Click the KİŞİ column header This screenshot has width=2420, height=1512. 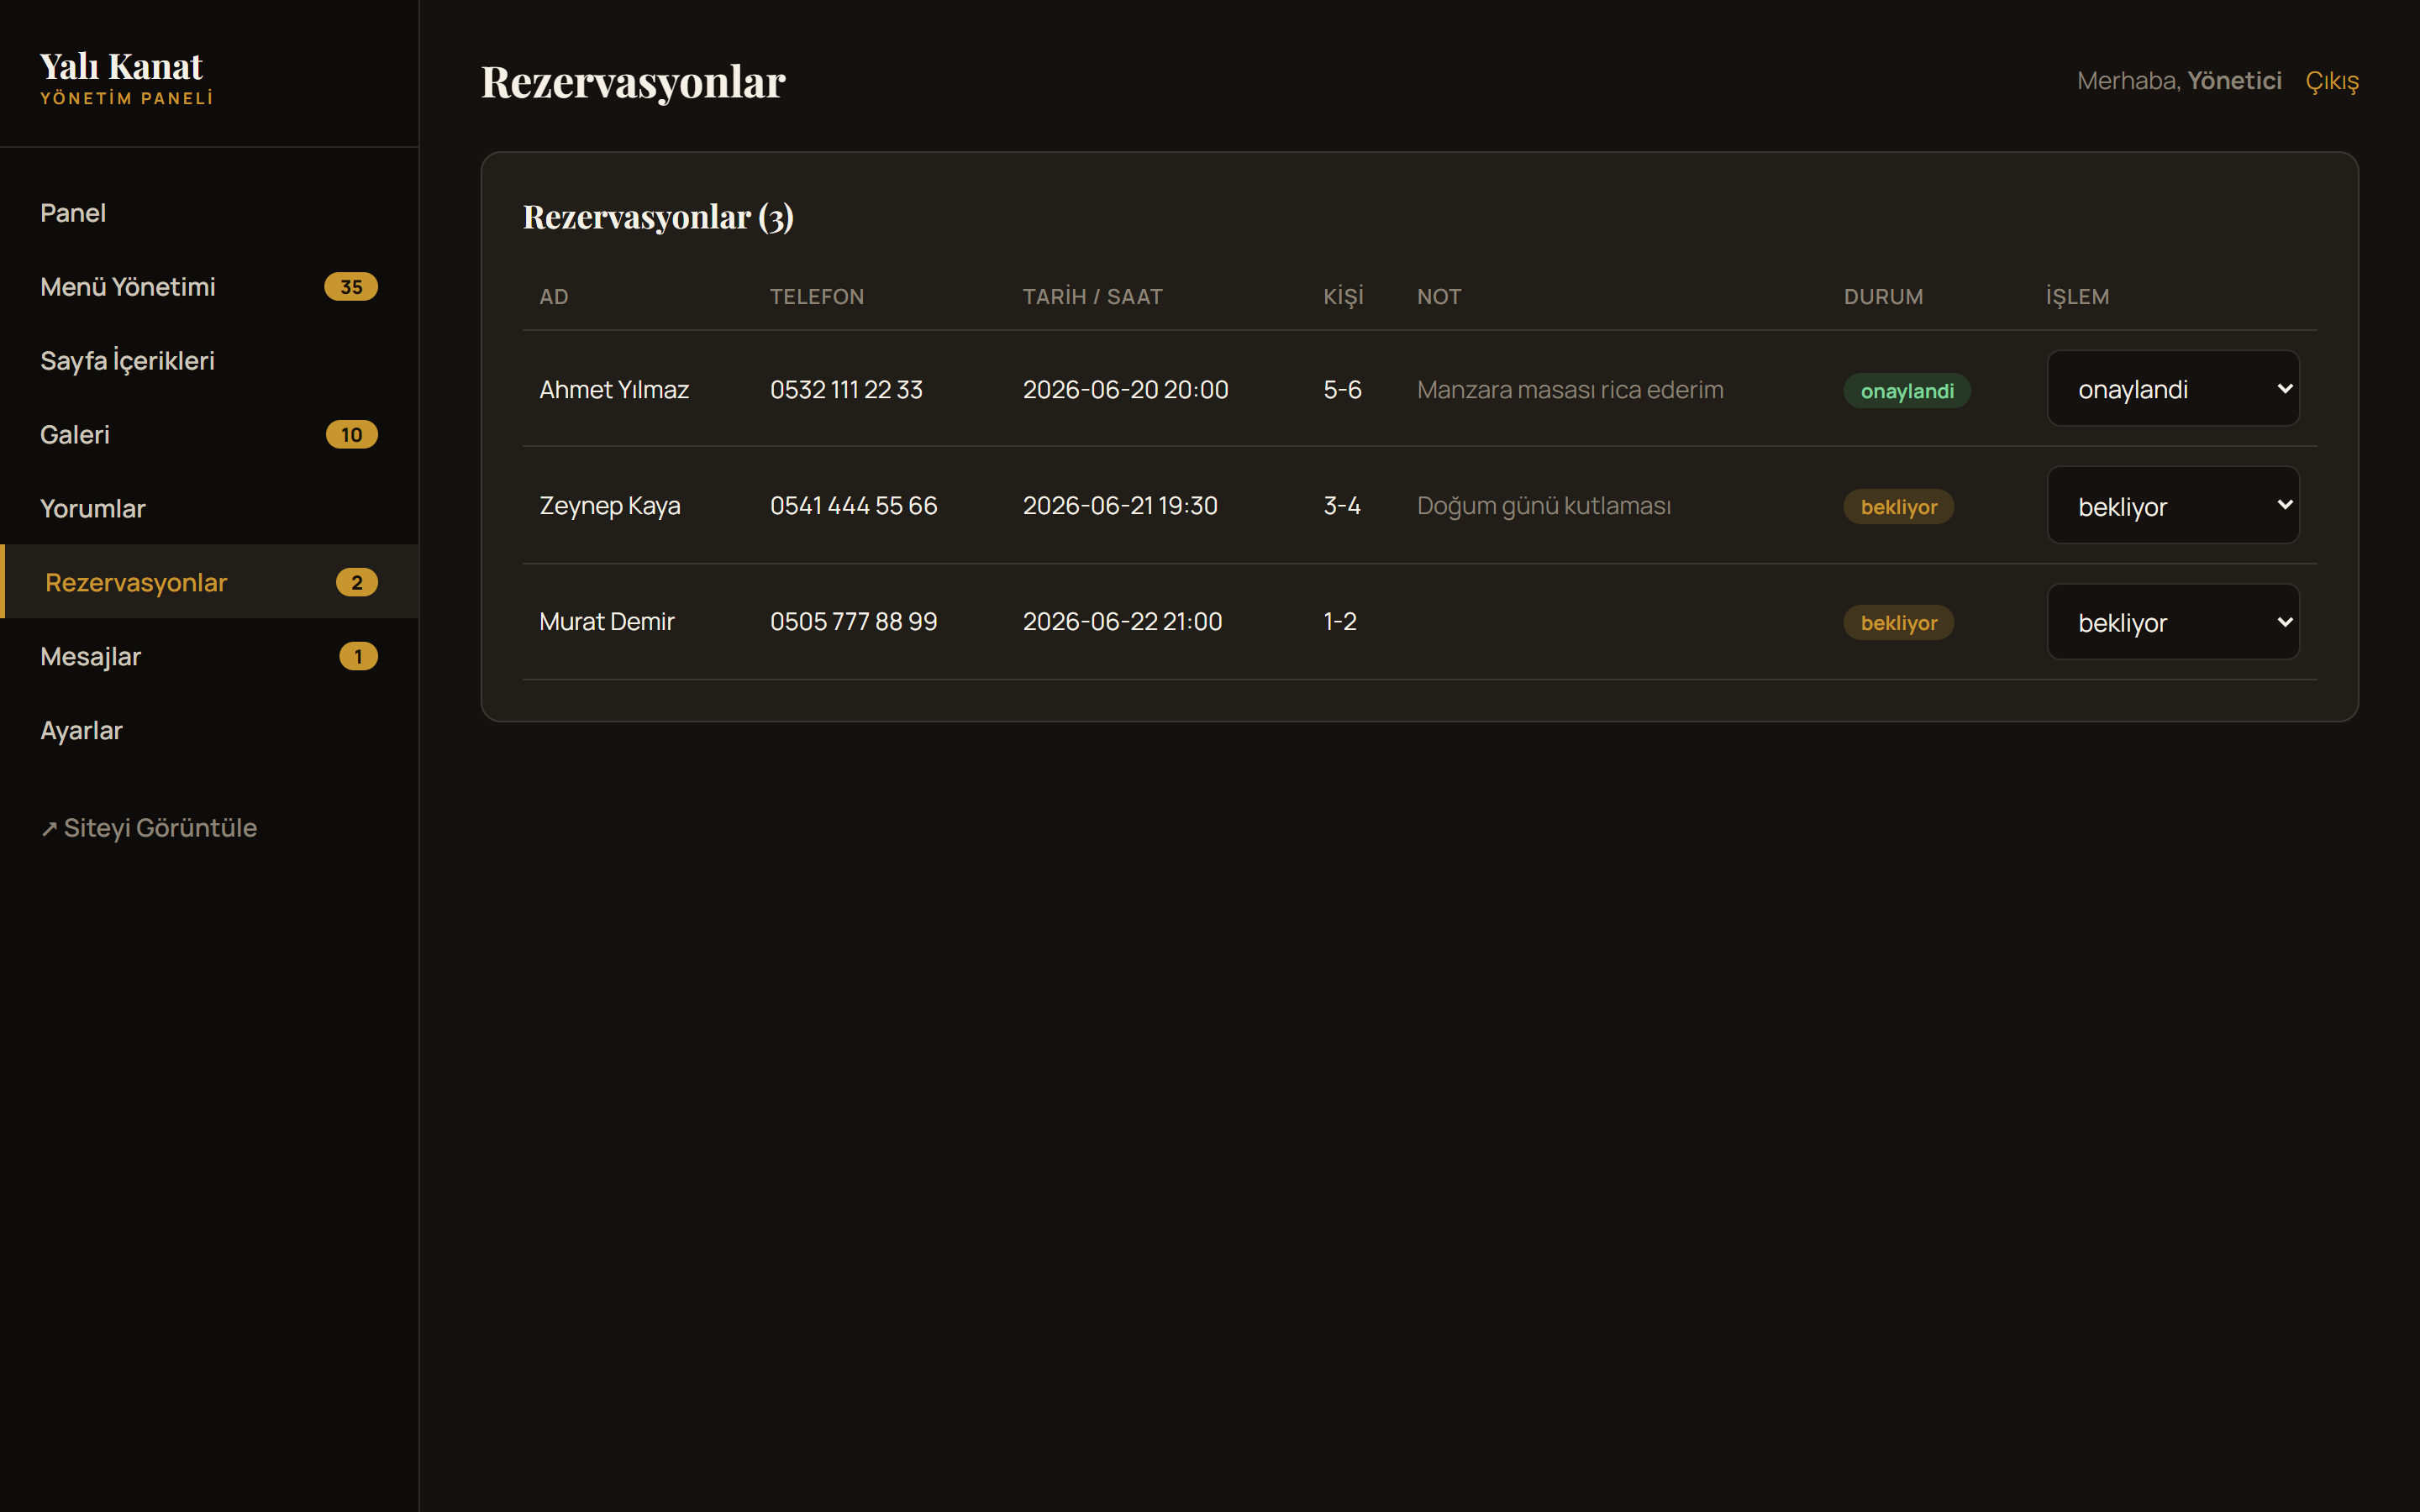[1343, 296]
